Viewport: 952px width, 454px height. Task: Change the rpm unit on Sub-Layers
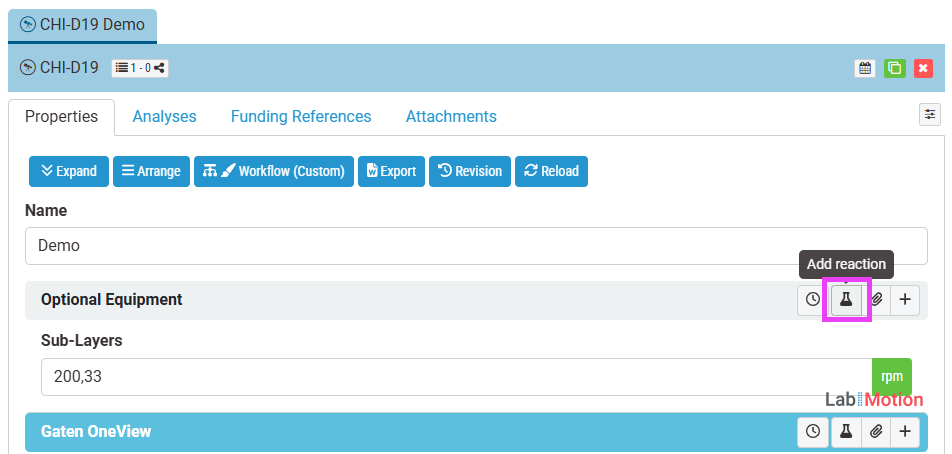pyautogui.click(x=891, y=377)
